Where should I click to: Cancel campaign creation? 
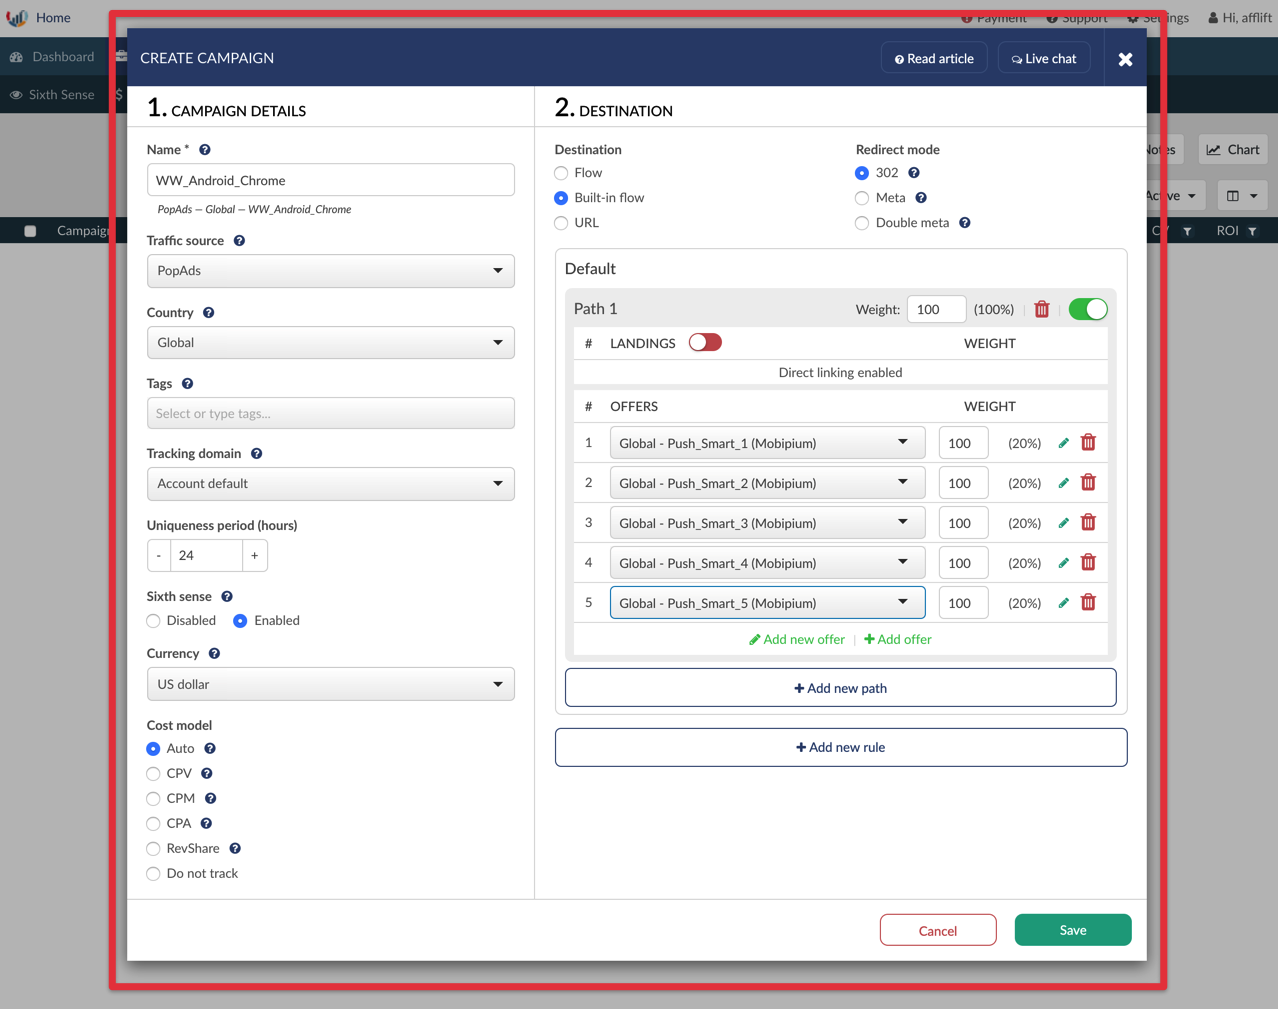[938, 930]
